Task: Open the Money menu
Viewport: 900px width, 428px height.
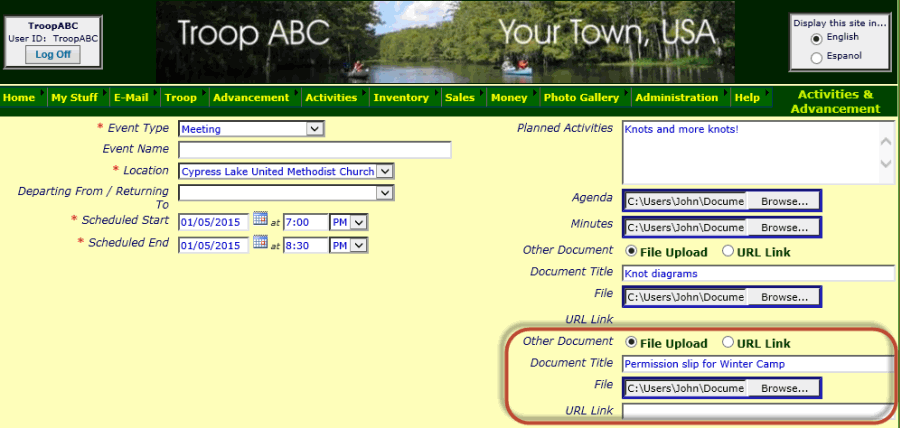Action: pos(509,98)
